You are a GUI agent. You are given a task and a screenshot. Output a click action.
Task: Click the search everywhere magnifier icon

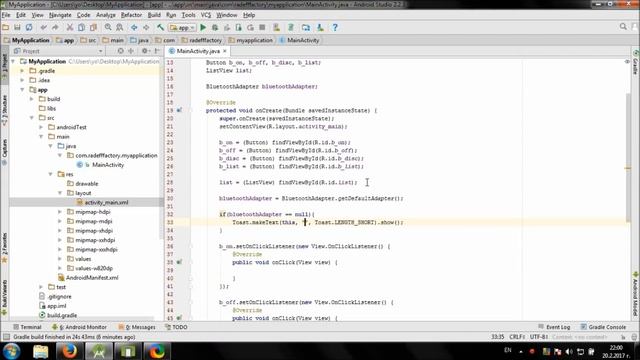(x=623, y=27)
